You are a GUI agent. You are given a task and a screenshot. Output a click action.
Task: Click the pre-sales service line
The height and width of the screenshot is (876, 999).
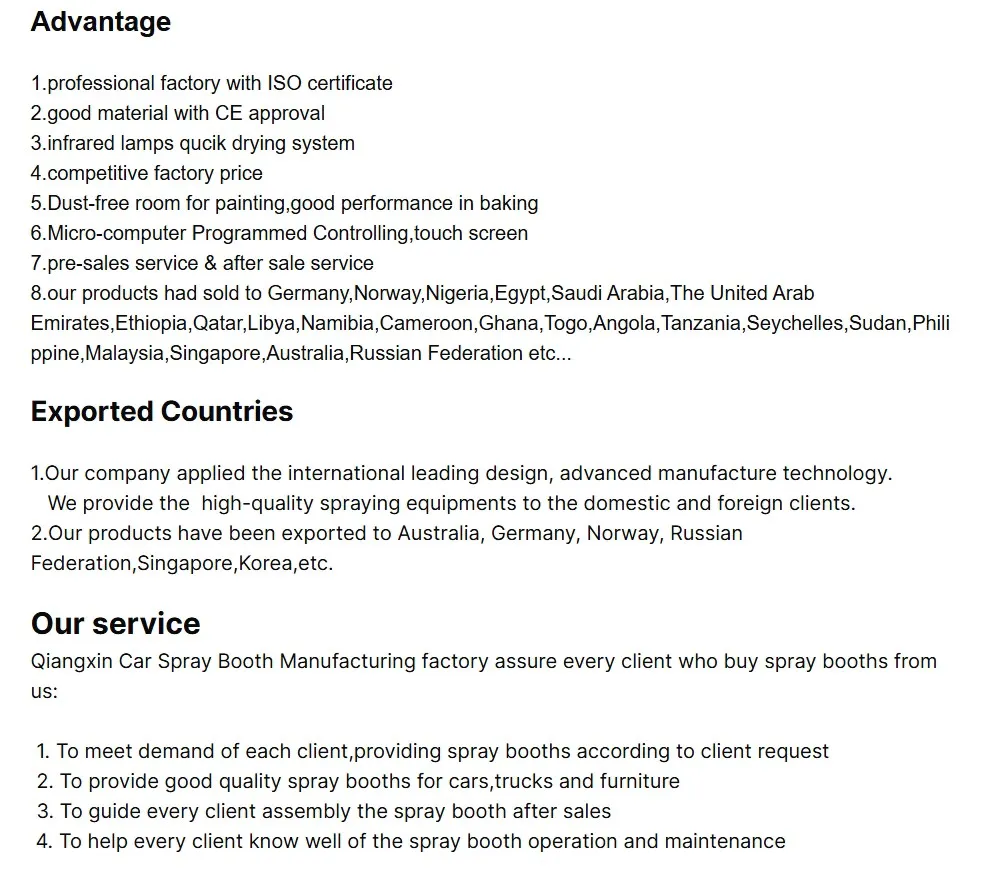tap(203, 263)
